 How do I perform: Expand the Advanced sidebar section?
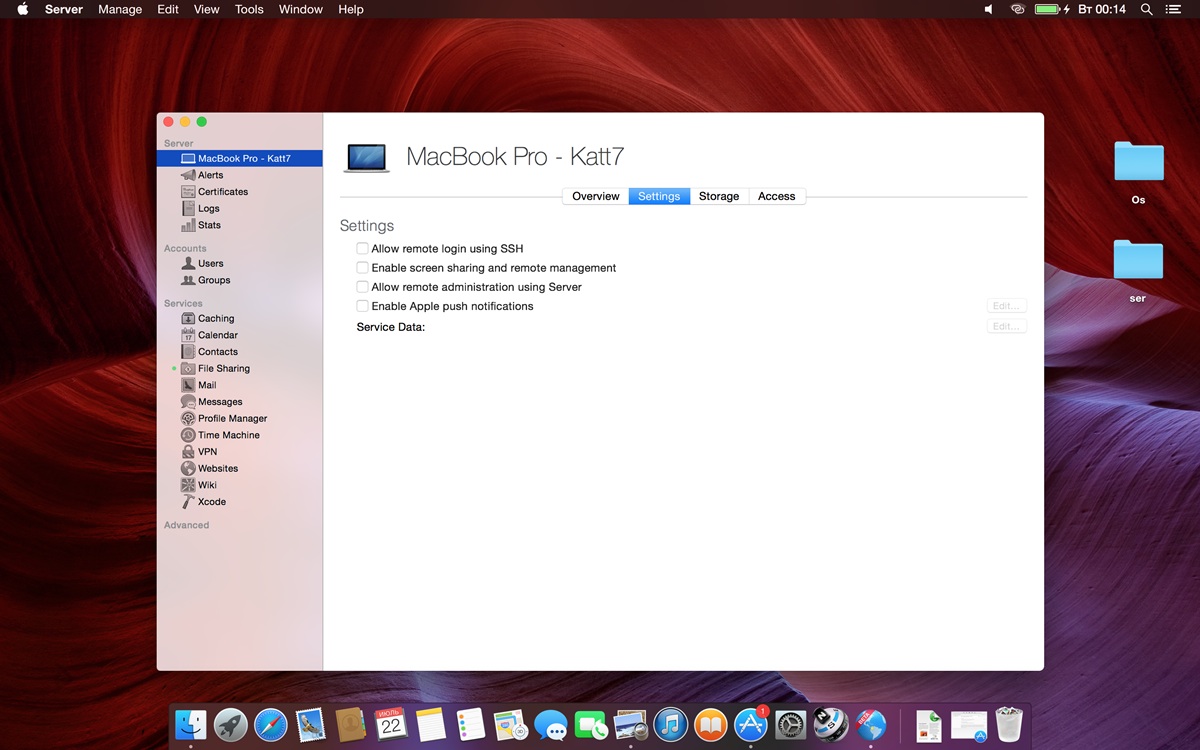point(187,525)
